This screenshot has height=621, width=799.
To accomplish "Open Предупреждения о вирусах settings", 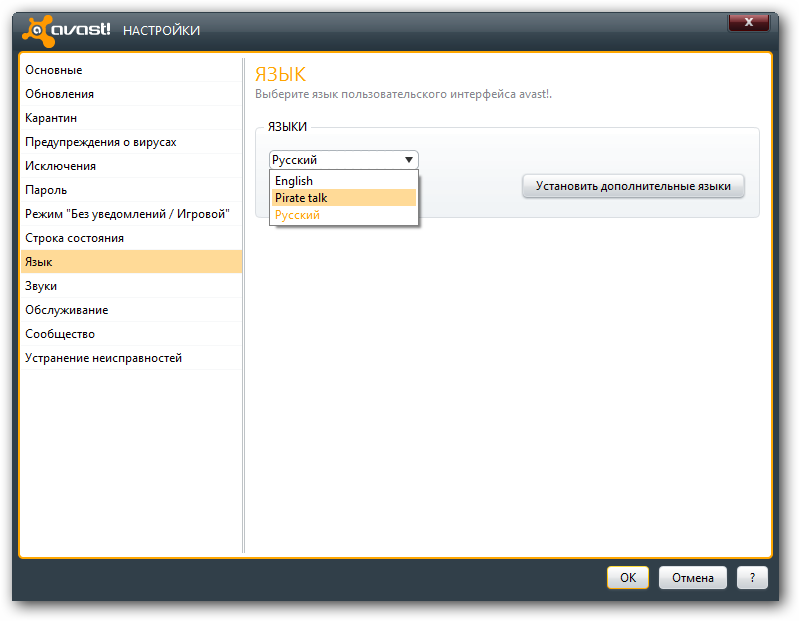I will click(x=131, y=142).
